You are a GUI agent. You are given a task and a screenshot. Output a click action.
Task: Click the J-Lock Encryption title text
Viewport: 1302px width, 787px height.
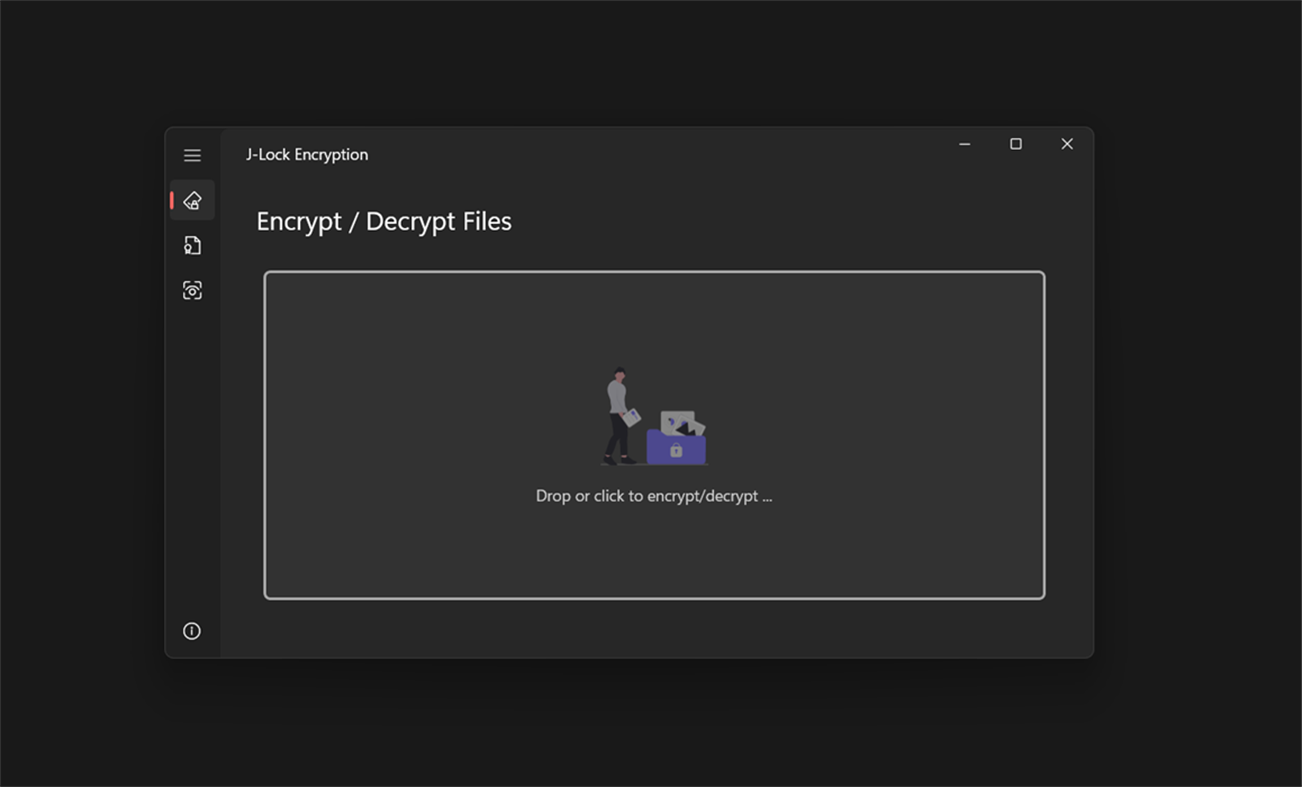[x=307, y=154]
